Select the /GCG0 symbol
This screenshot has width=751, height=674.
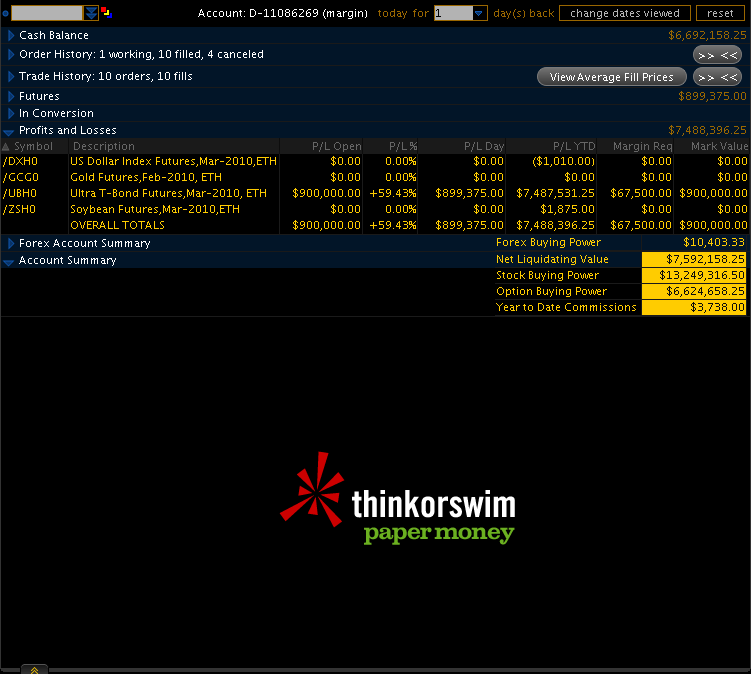pos(21,177)
